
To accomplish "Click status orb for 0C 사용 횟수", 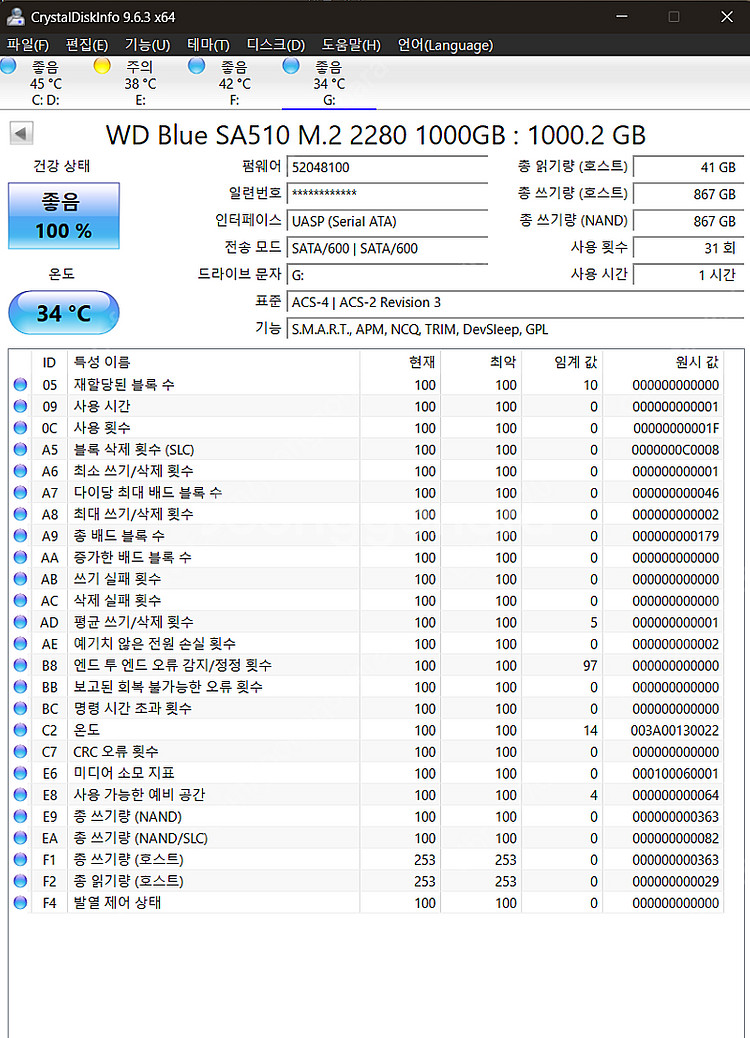I will click(21, 428).
